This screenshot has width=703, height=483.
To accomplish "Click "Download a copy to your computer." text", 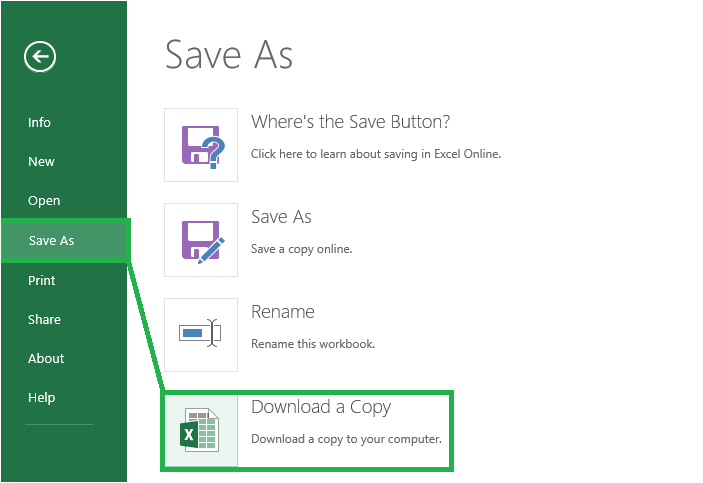I will pos(346,439).
